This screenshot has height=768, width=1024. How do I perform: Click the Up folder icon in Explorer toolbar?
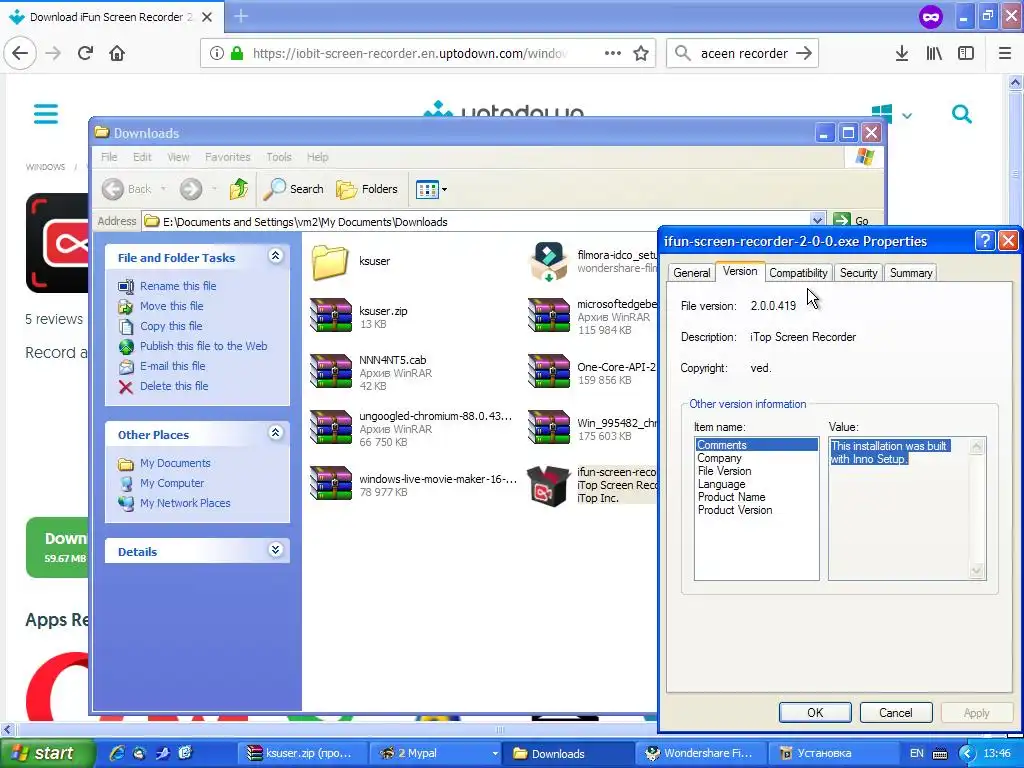coord(238,189)
